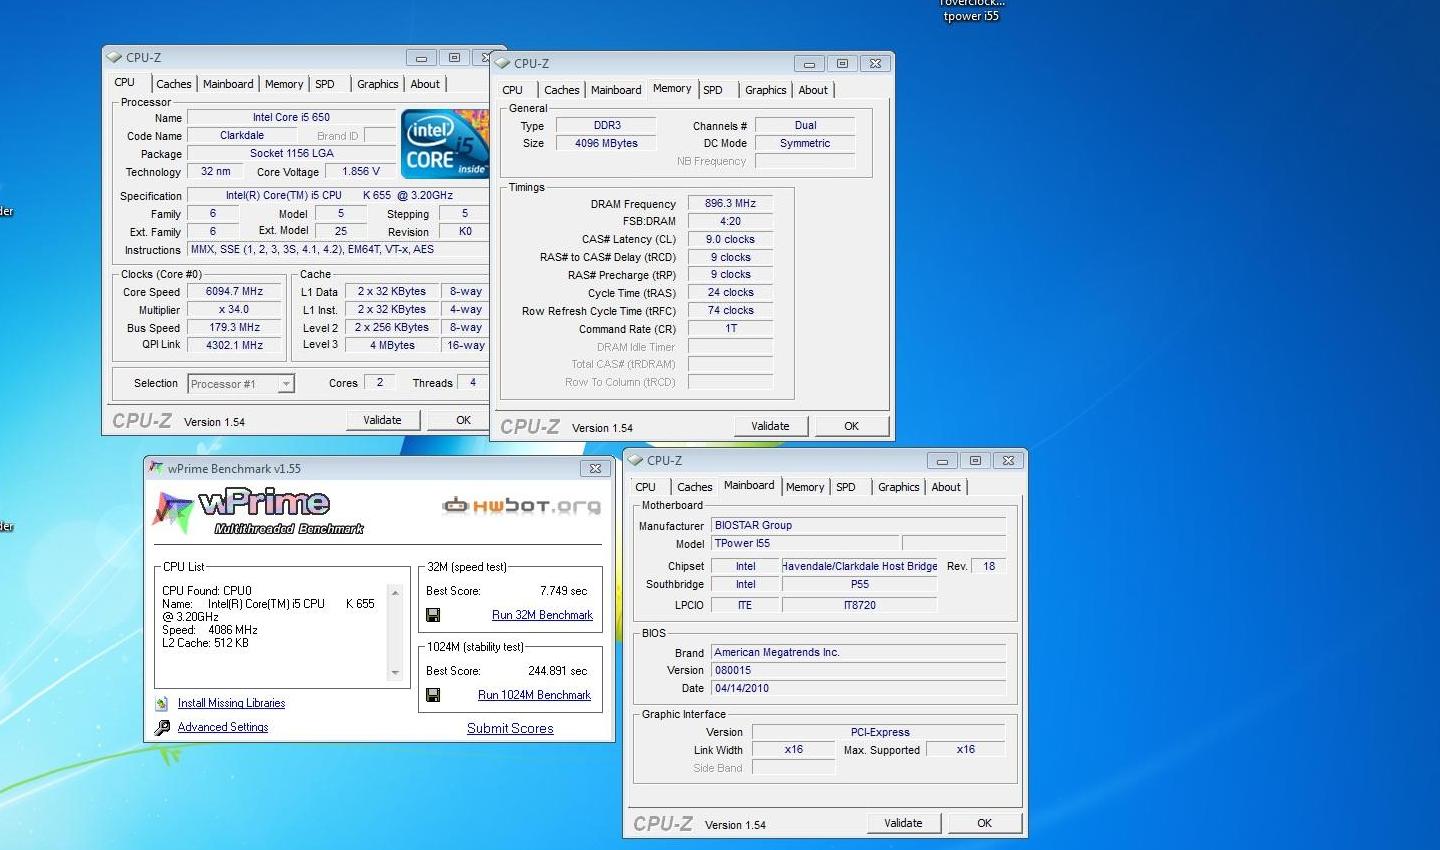Click save icon beside Run 1024M Benchmark

pyautogui.click(x=433, y=695)
